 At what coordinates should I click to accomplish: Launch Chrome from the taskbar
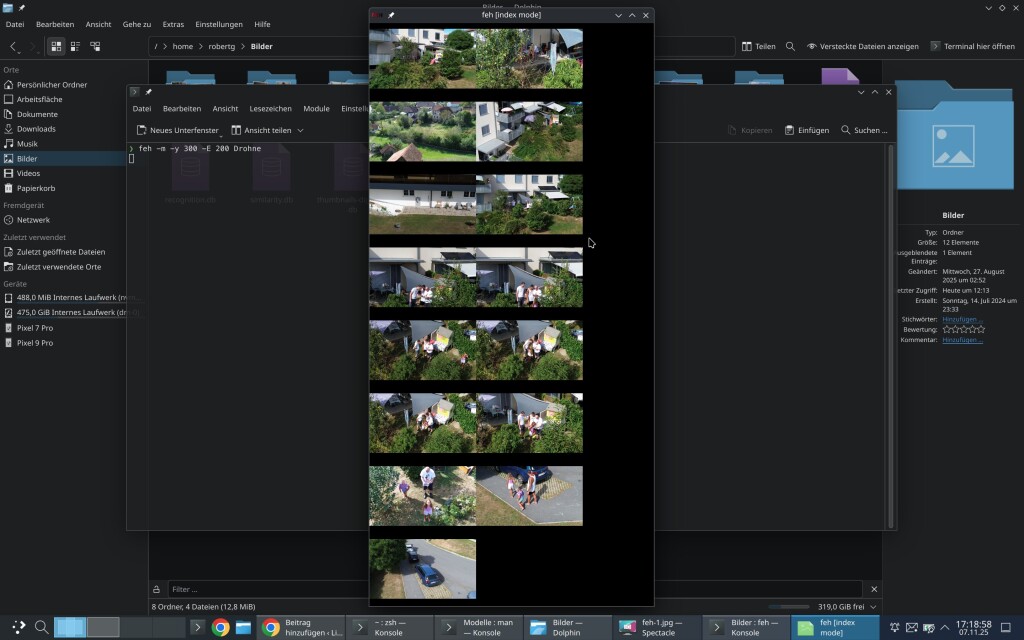[x=221, y=627]
